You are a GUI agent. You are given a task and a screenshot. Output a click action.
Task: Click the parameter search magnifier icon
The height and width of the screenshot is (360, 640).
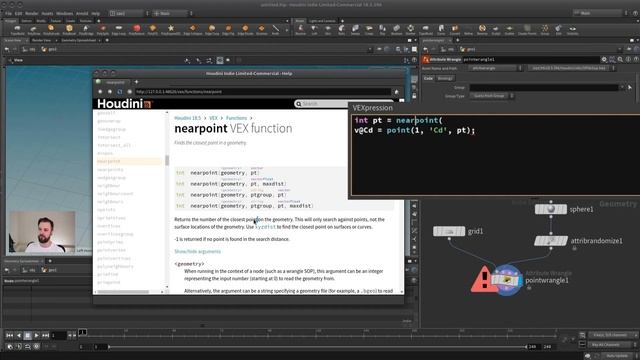620,60
